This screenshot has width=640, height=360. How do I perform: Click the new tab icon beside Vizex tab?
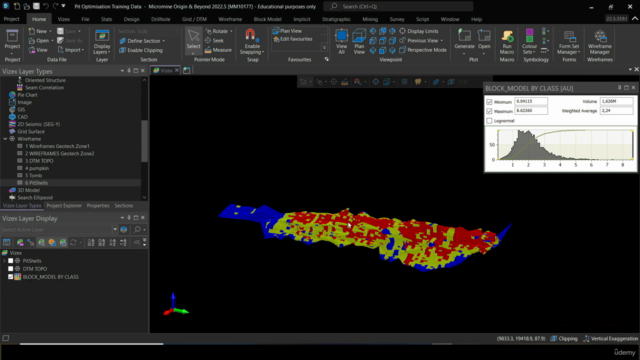187,70
